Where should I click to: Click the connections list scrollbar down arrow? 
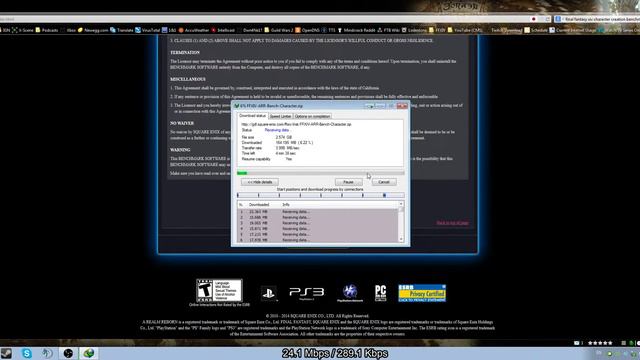click(401, 240)
